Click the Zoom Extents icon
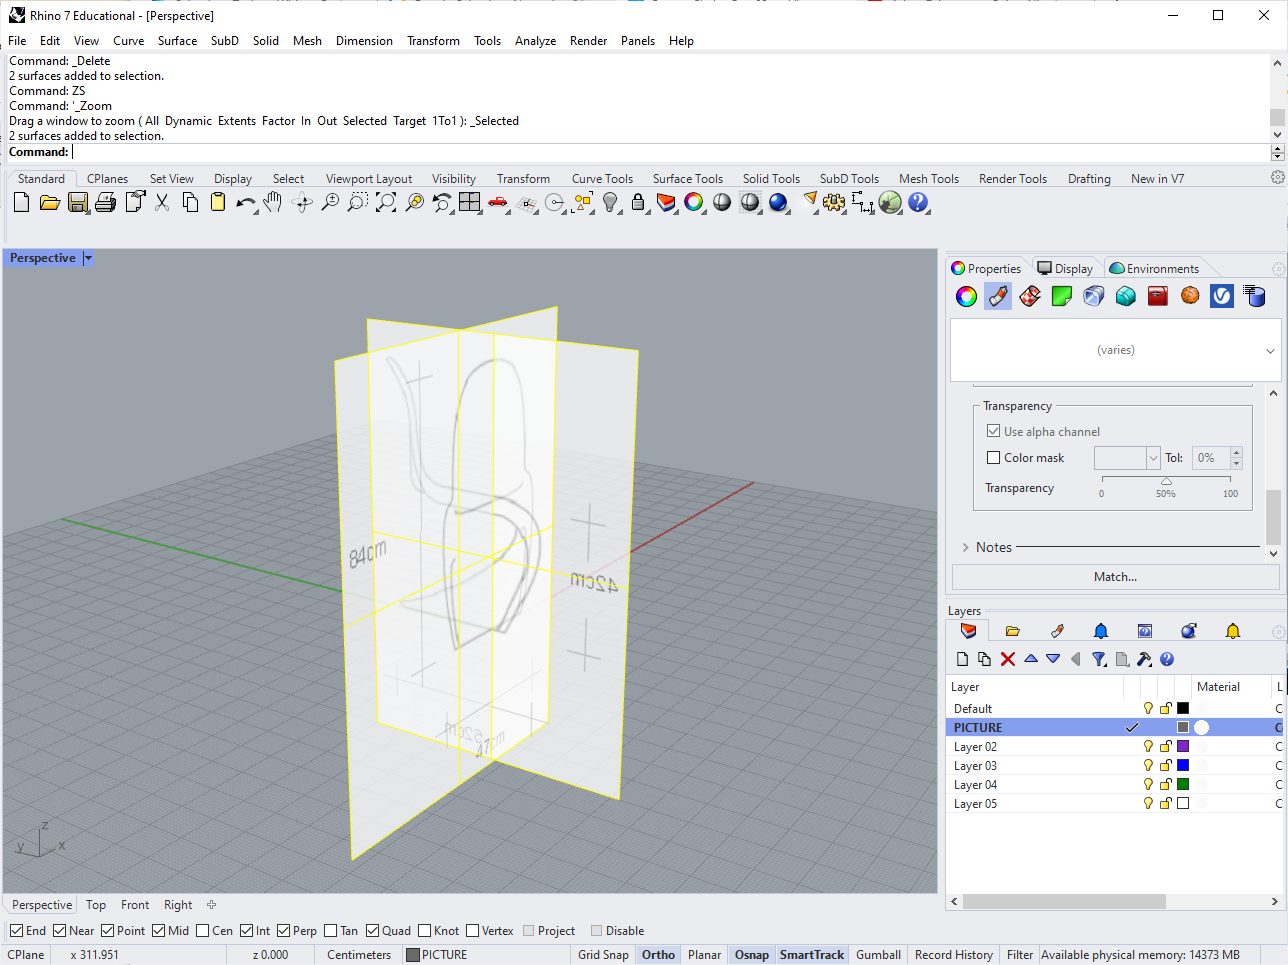Viewport: 1288px width, 965px height. (x=386, y=203)
